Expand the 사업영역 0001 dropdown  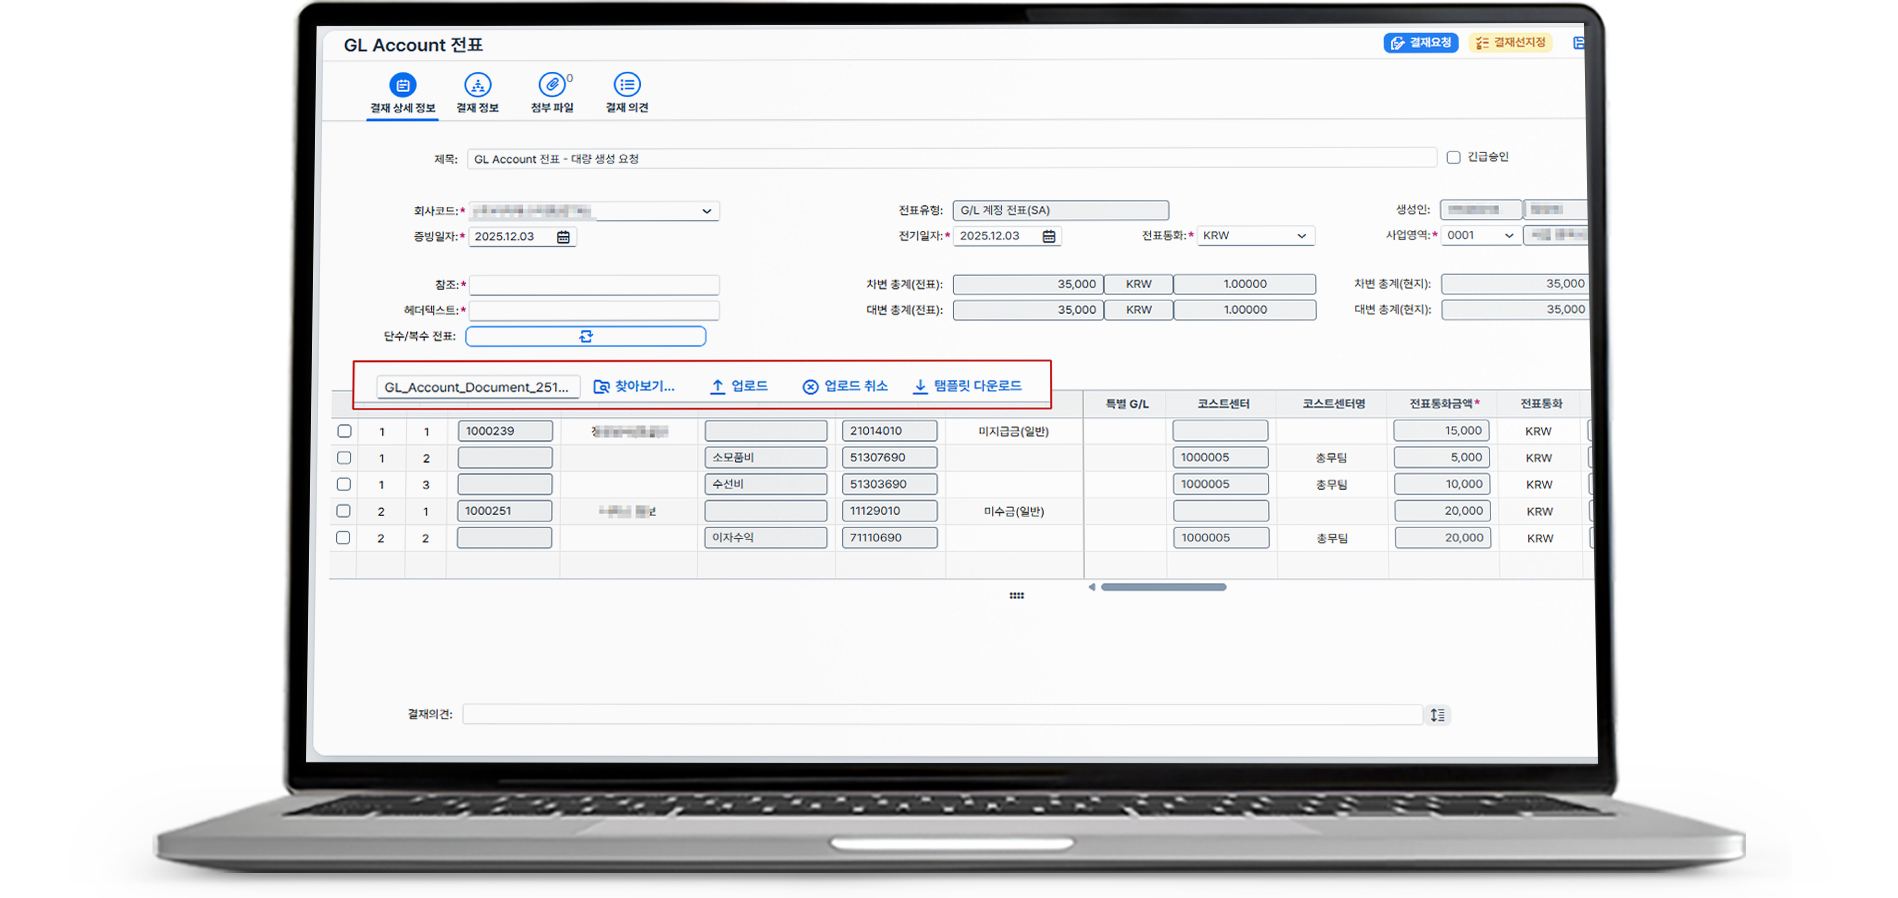point(1508,235)
